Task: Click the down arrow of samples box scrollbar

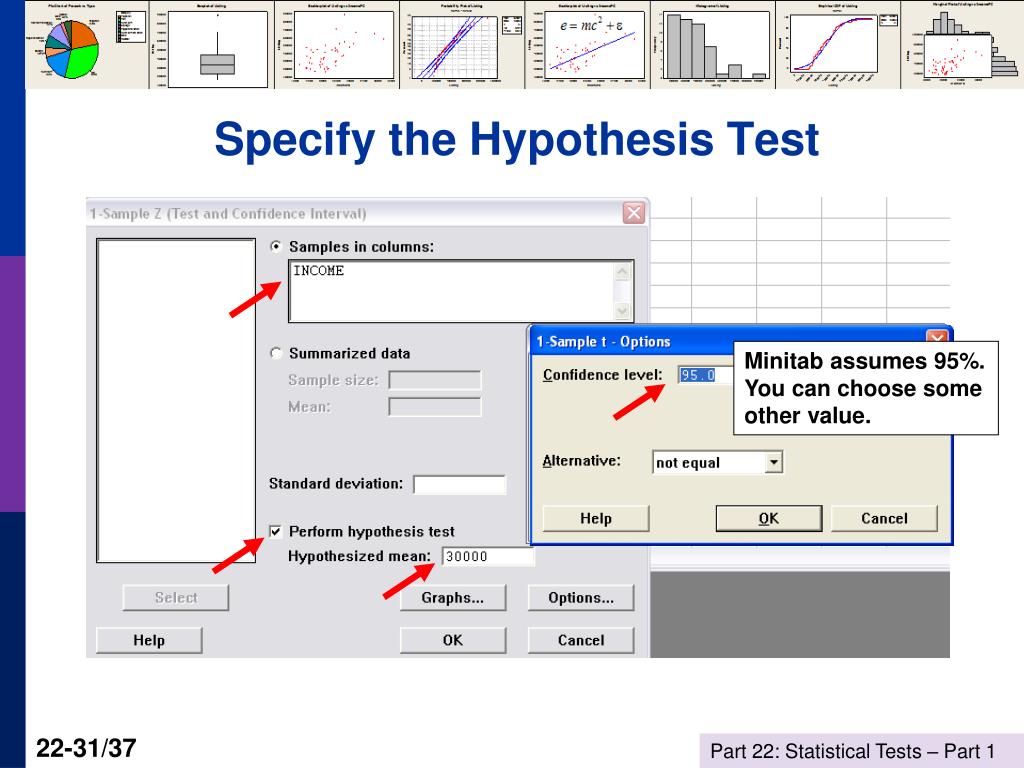Action: tap(623, 312)
